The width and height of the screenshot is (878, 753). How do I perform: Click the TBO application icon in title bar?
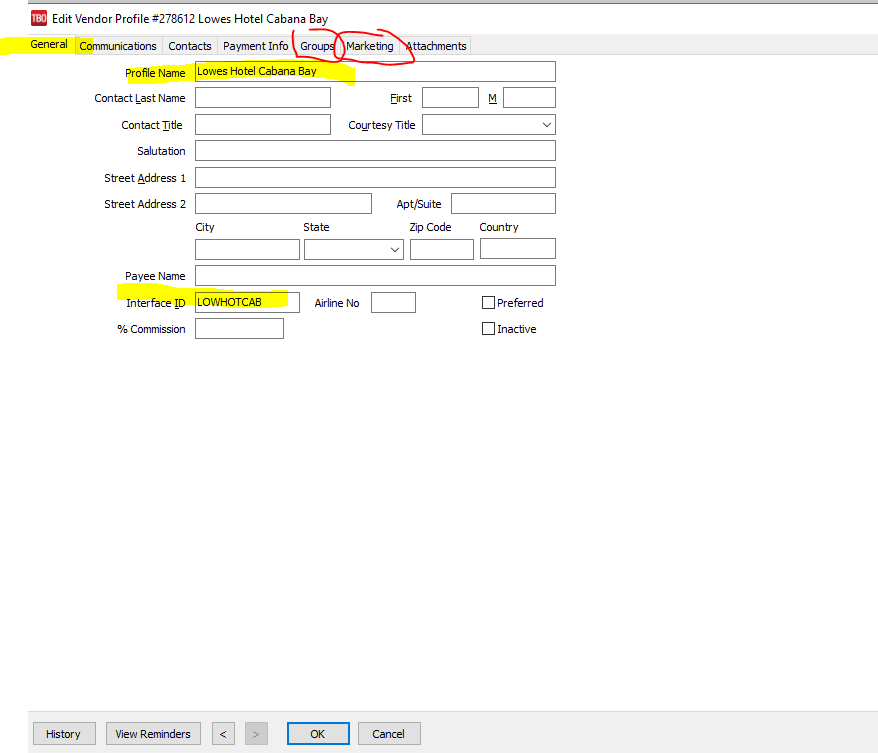(x=39, y=18)
